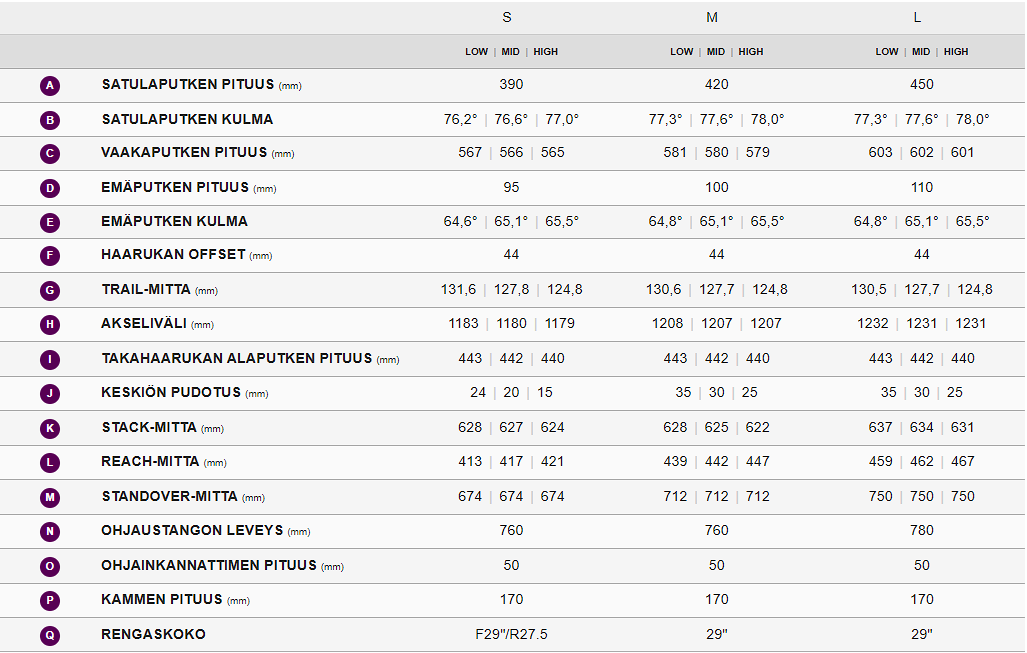Screen dimensions: 1027x653
Task: Select the purple L icon next to Reach-mitta
Action: pos(51,463)
